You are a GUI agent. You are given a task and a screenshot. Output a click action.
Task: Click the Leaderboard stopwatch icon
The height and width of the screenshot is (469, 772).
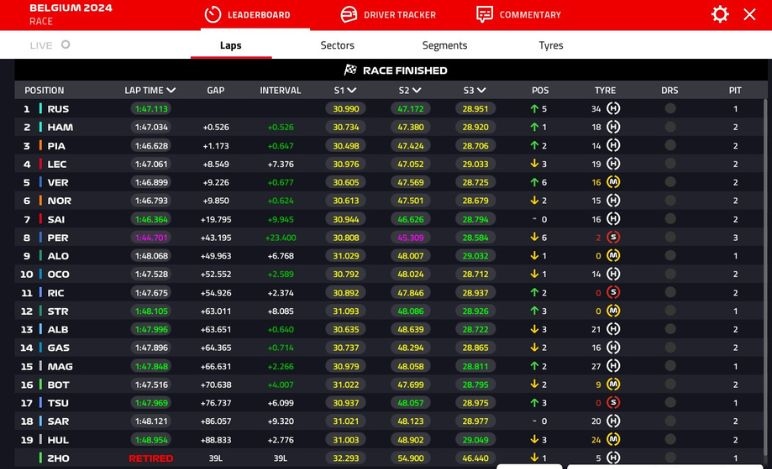[212, 14]
